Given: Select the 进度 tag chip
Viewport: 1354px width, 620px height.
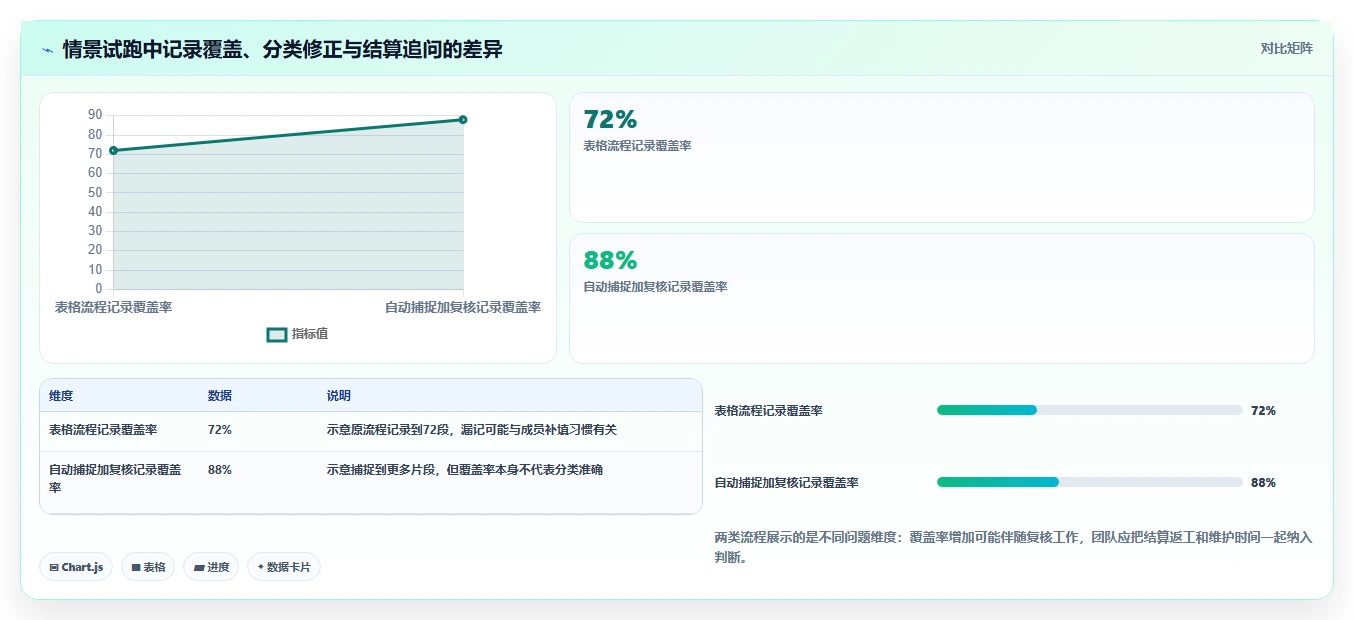Looking at the screenshot, I should [211, 567].
